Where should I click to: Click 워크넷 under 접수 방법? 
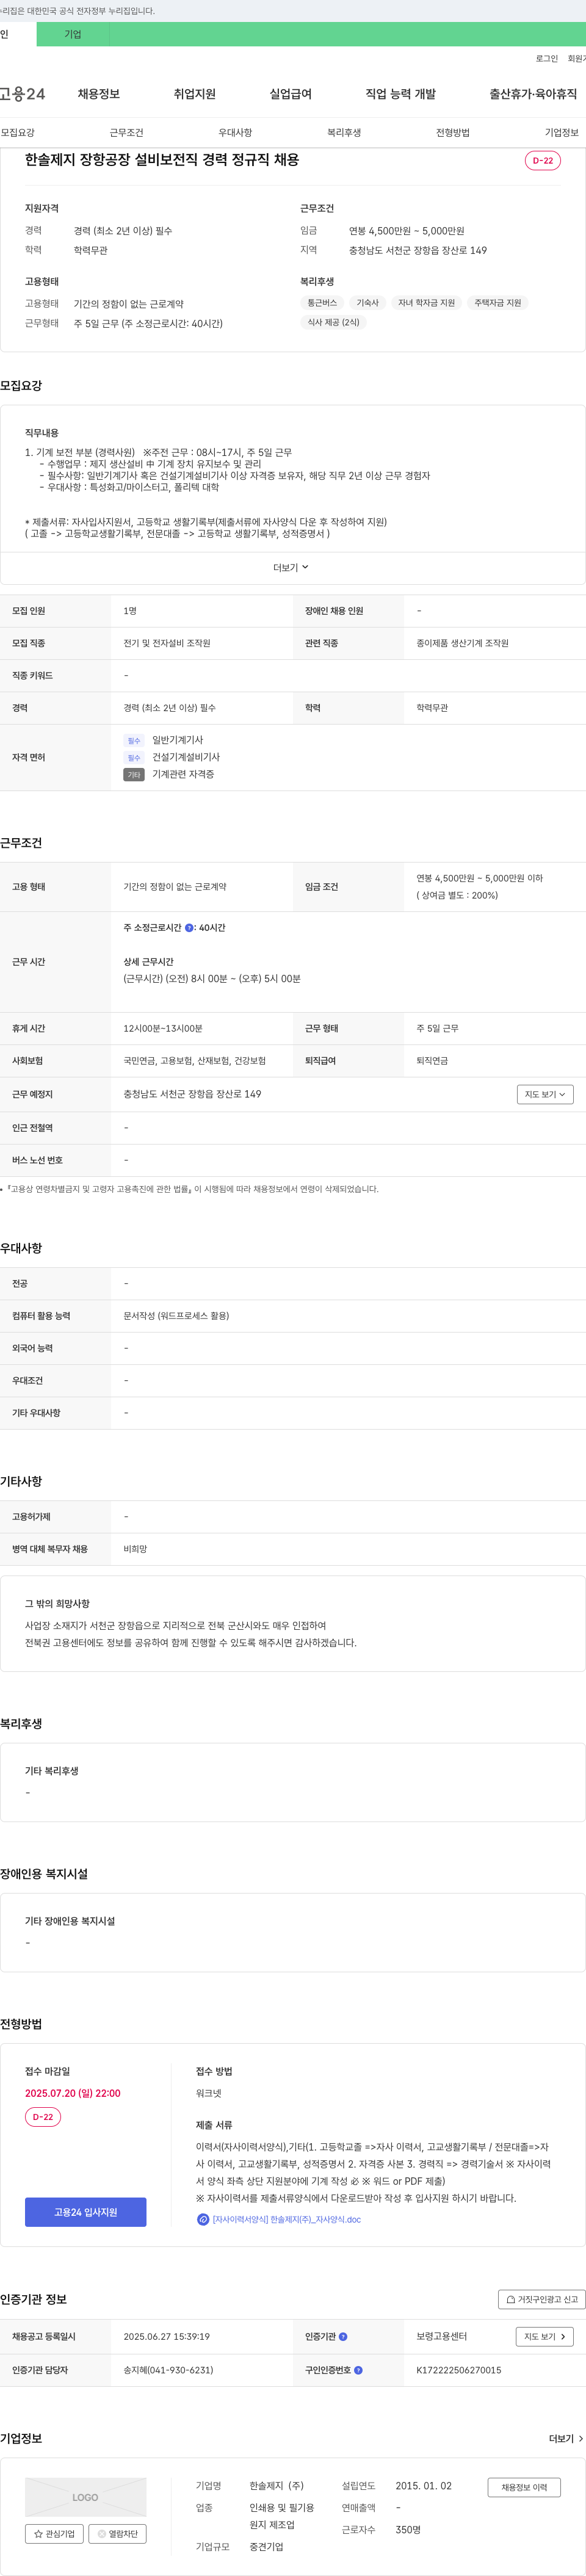click(x=209, y=2093)
